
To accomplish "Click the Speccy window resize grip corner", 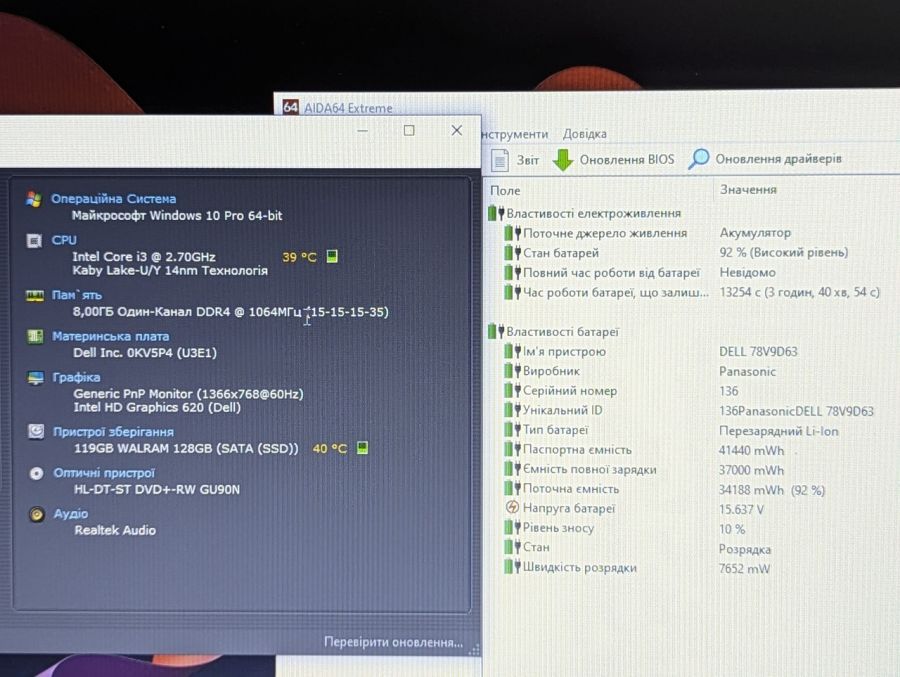I will [474, 649].
